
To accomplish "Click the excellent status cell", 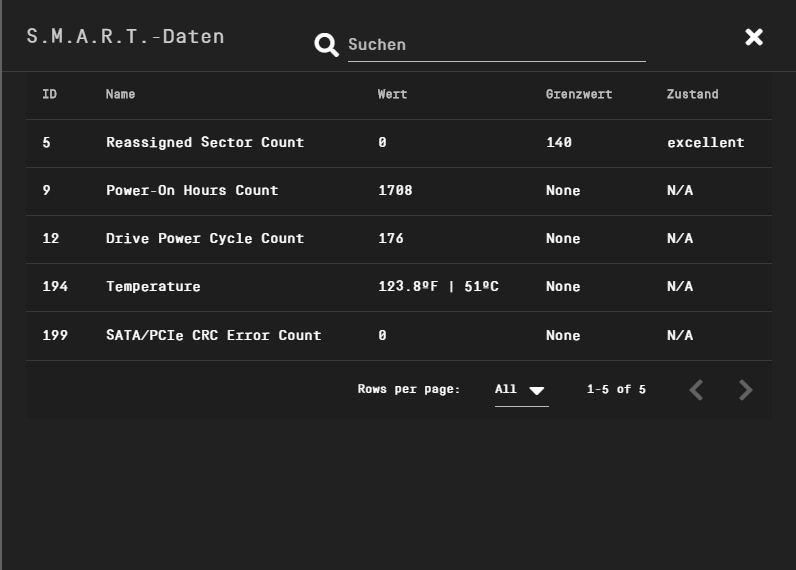I will (706, 143).
